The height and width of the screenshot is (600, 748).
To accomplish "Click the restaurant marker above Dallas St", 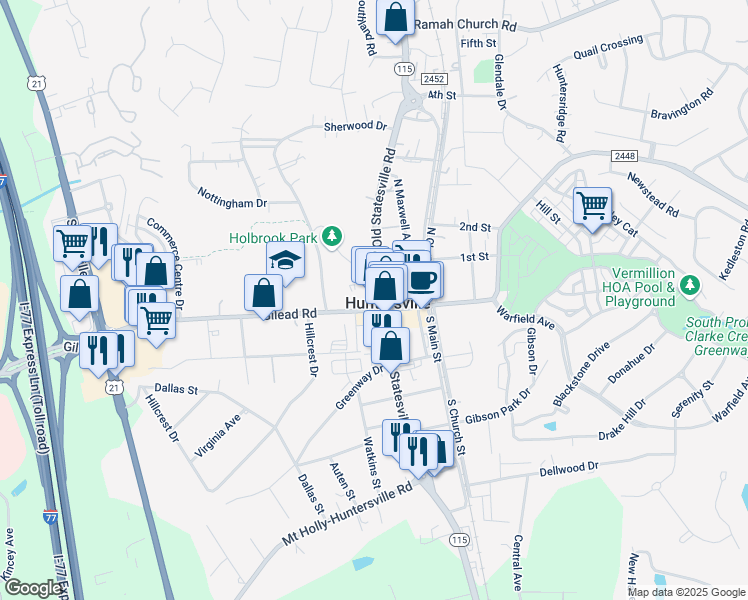I will click(98, 353).
